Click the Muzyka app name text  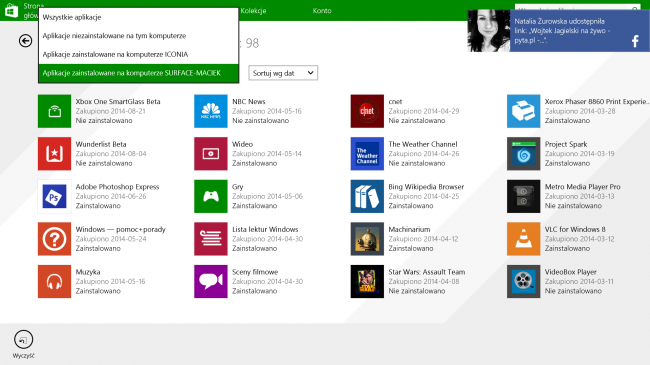click(88, 272)
